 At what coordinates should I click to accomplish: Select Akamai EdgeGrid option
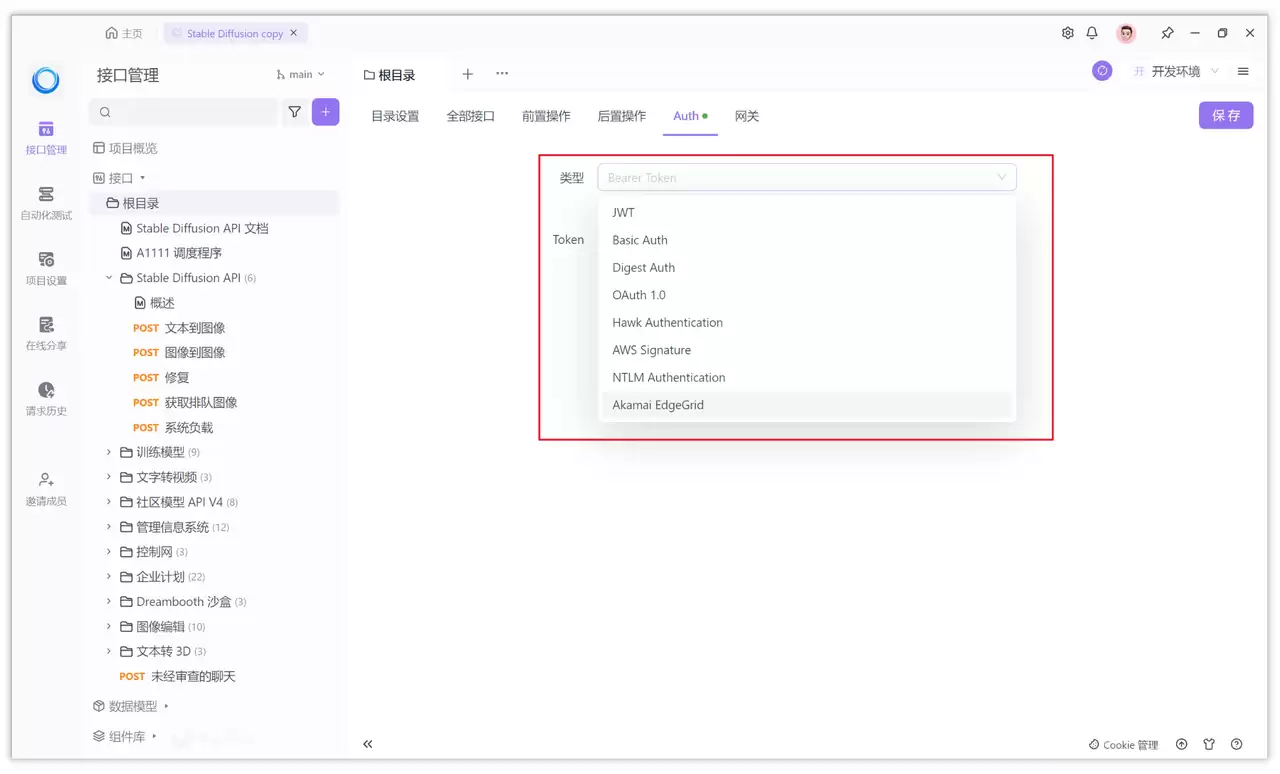807,405
